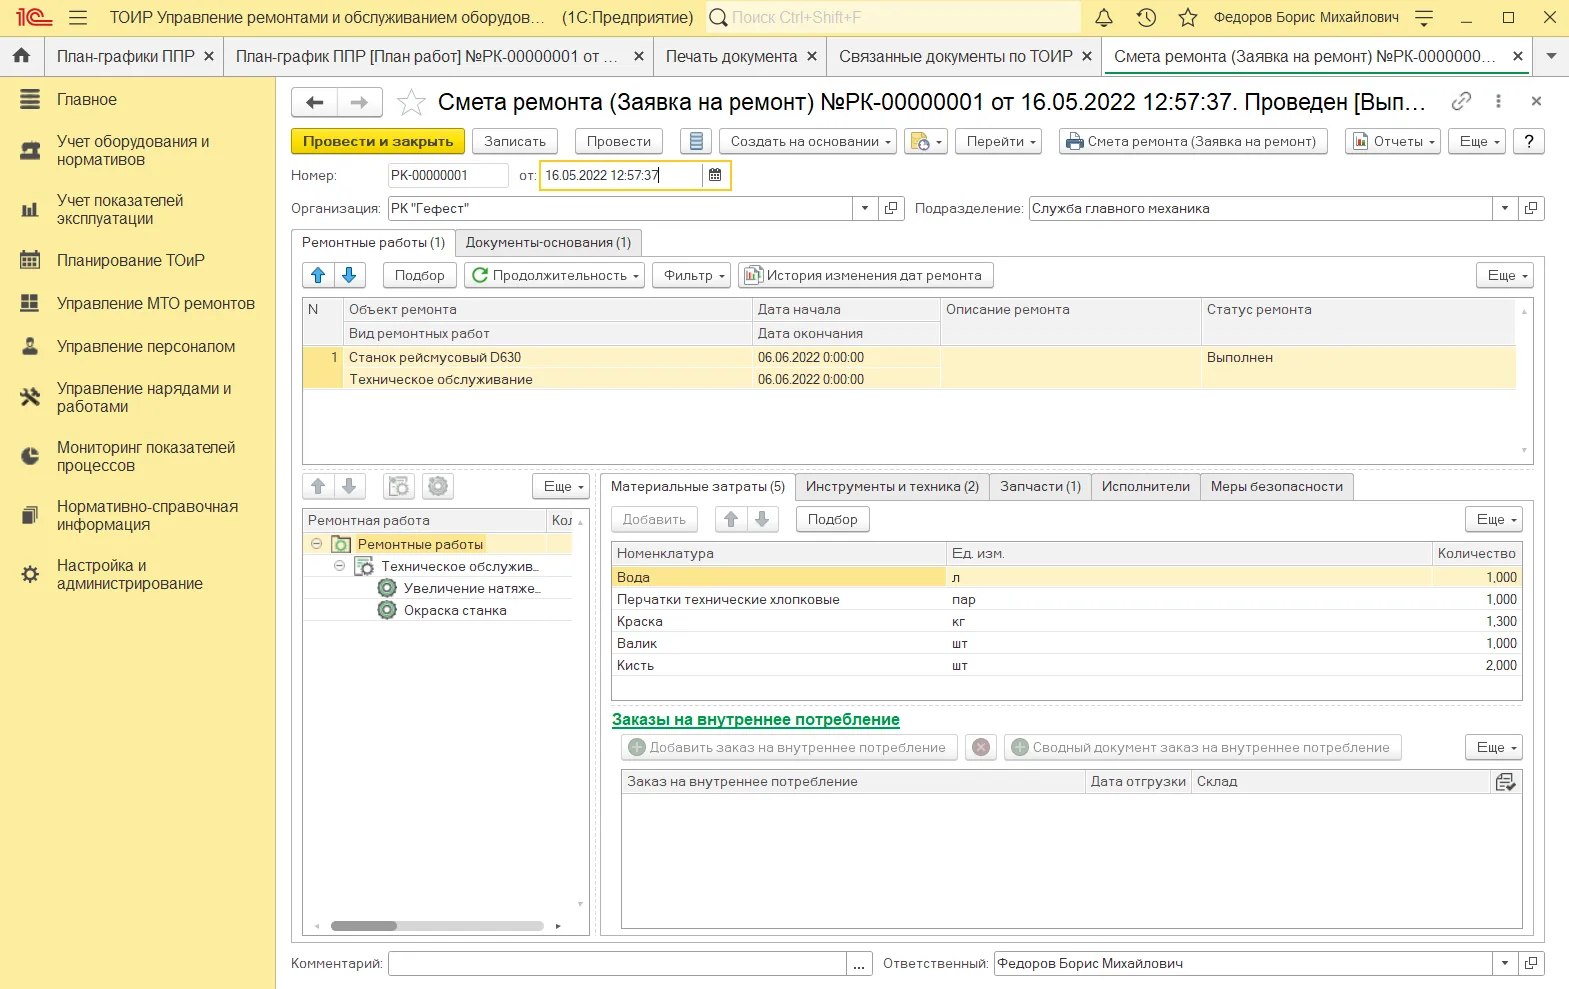
Task: Expand Организация dropdown list
Action: click(865, 208)
